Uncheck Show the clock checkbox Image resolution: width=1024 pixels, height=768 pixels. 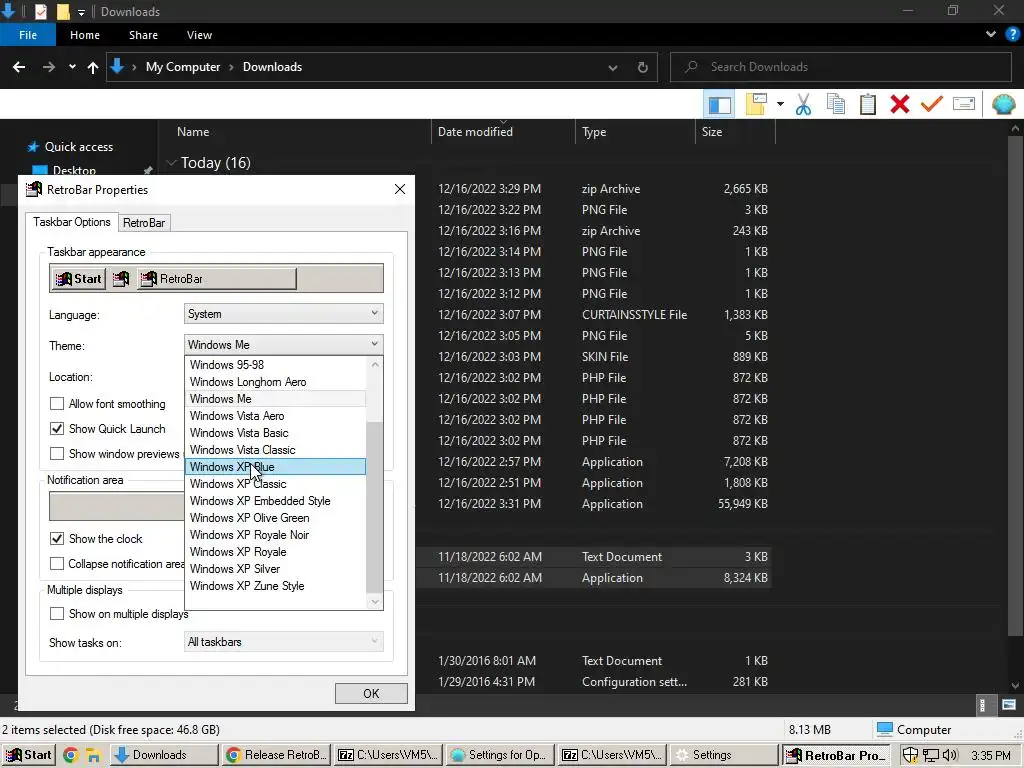(x=57, y=538)
